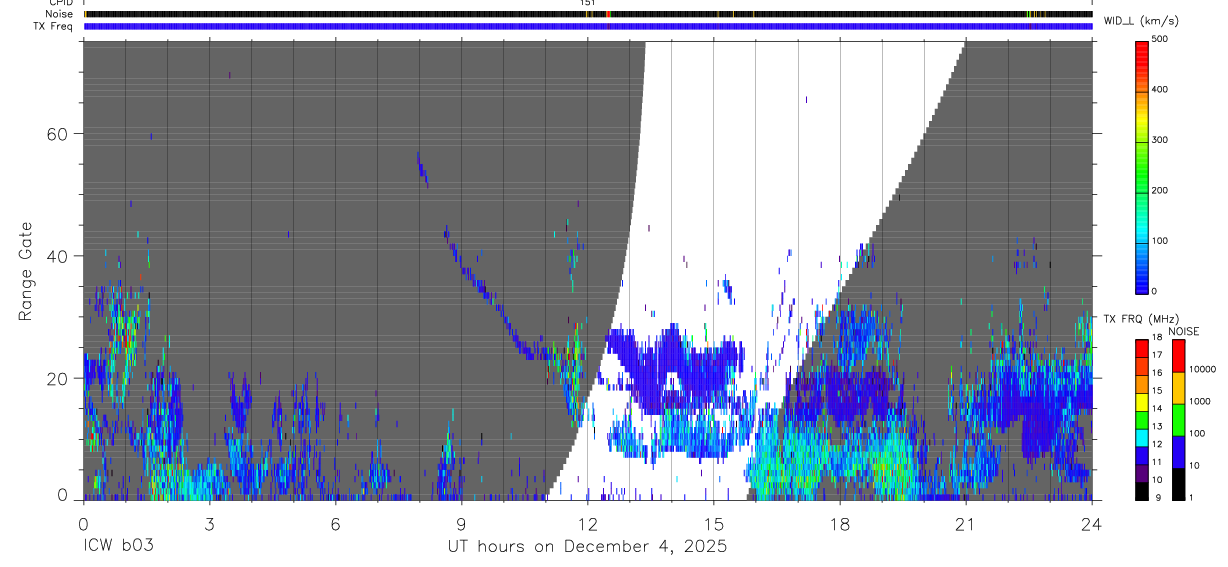Image resolution: width=1228 pixels, height=567 pixels.
Task: Click the 500 label on WID colorbar
Action: coord(1159,39)
